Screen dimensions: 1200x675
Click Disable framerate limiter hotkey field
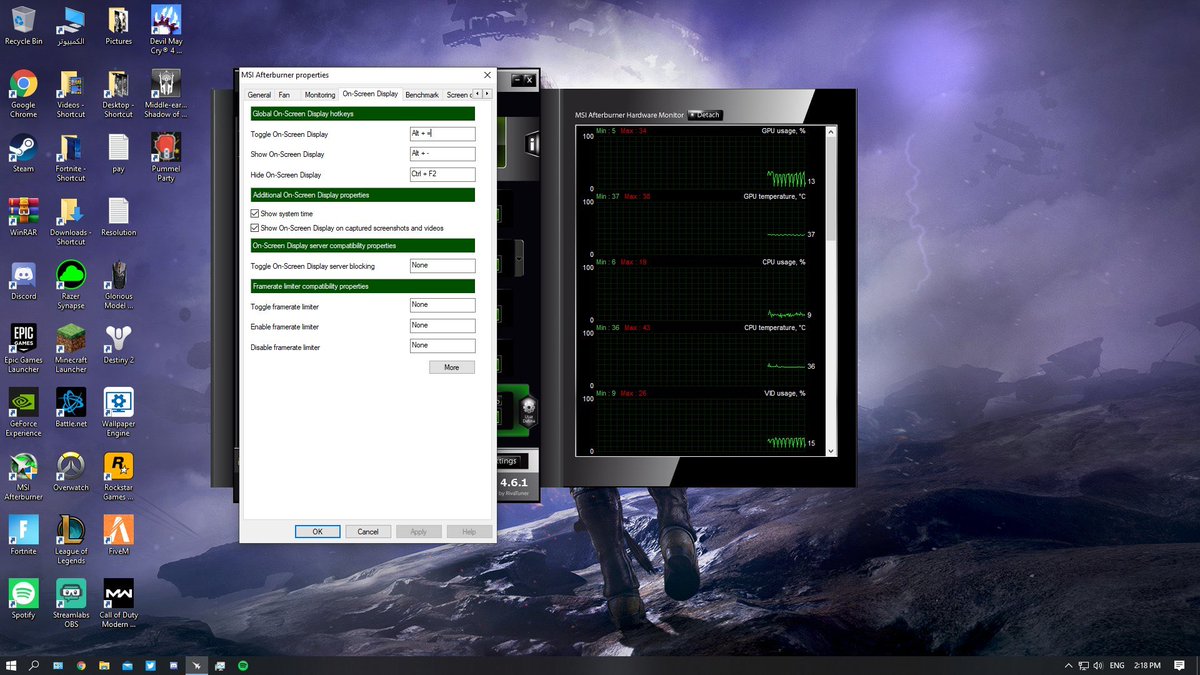(442, 346)
